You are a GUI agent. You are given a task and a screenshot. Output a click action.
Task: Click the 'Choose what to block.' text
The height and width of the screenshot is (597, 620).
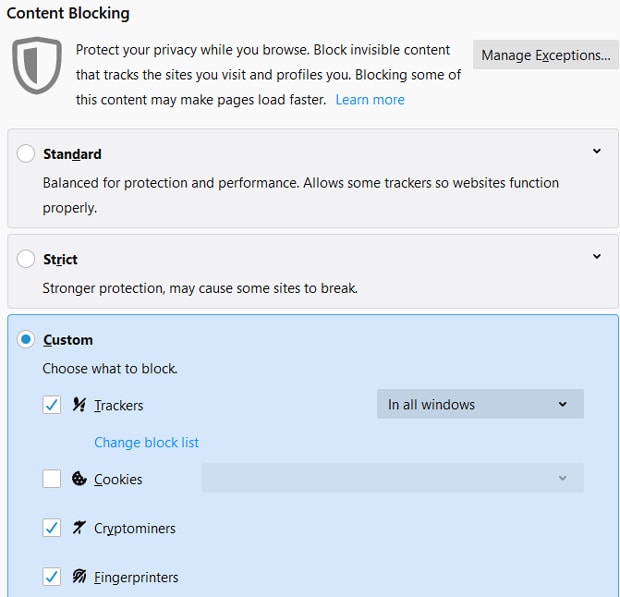pyautogui.click(x=110, y=368)
